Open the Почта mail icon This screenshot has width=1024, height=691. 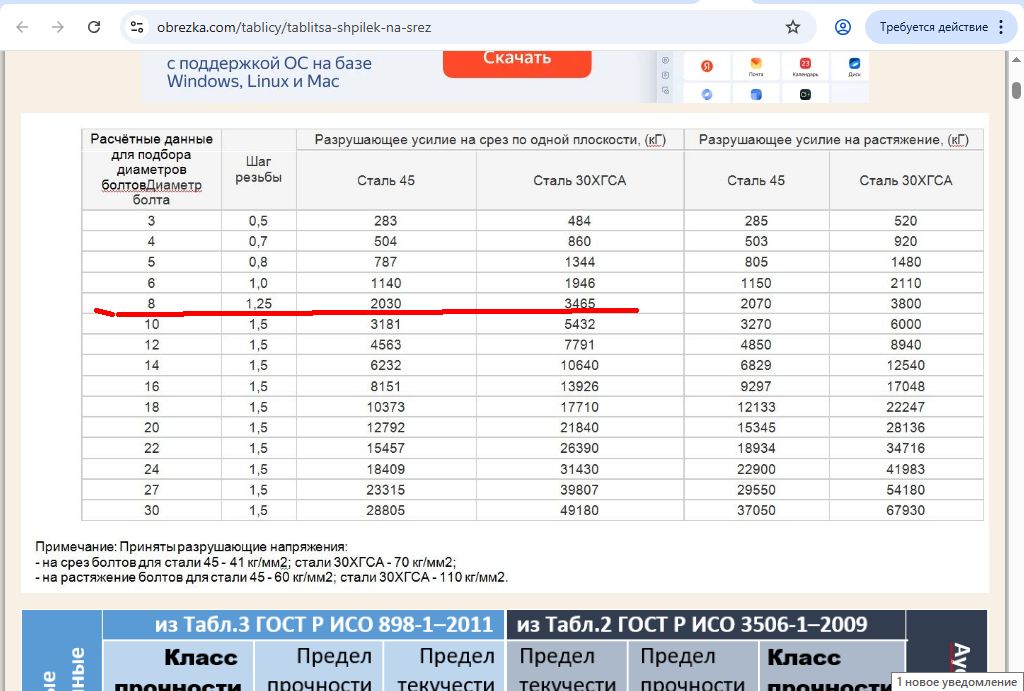pos(756,66)
